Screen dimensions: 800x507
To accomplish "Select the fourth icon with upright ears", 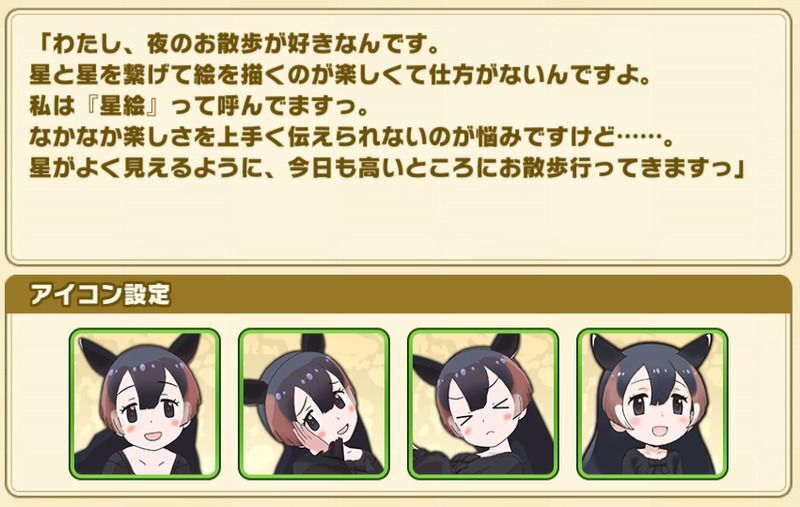I will click(652, 404).
